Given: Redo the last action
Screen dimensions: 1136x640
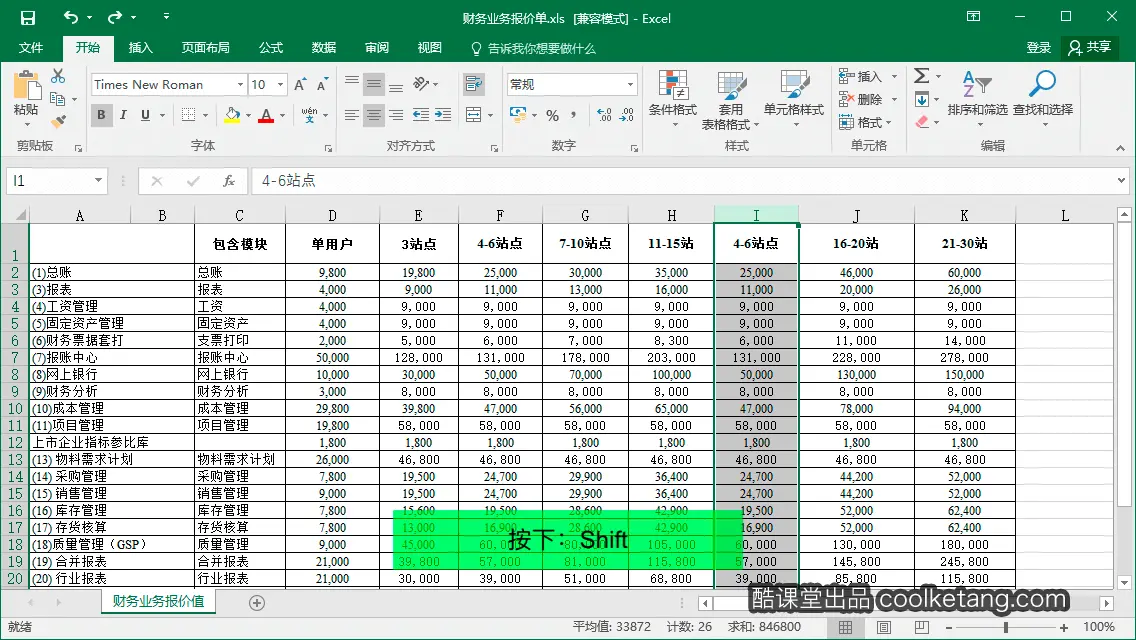Looking at the screenshot, I should tap(114, 17).
